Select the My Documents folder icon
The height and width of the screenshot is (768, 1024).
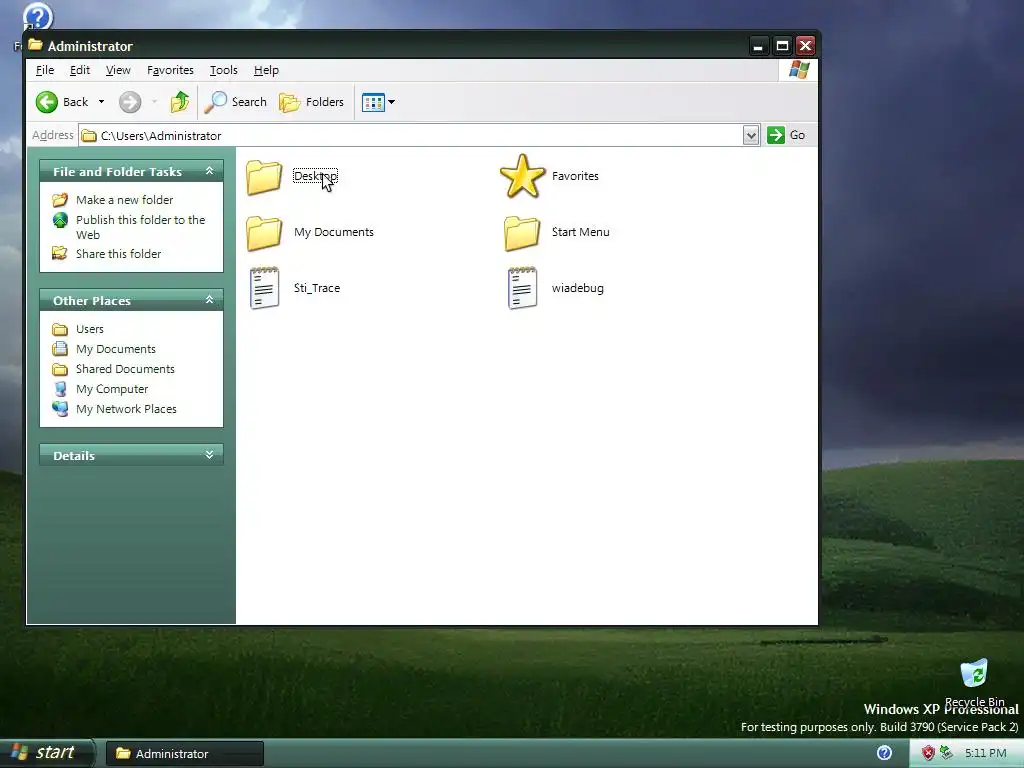click(x=264, y=233)
